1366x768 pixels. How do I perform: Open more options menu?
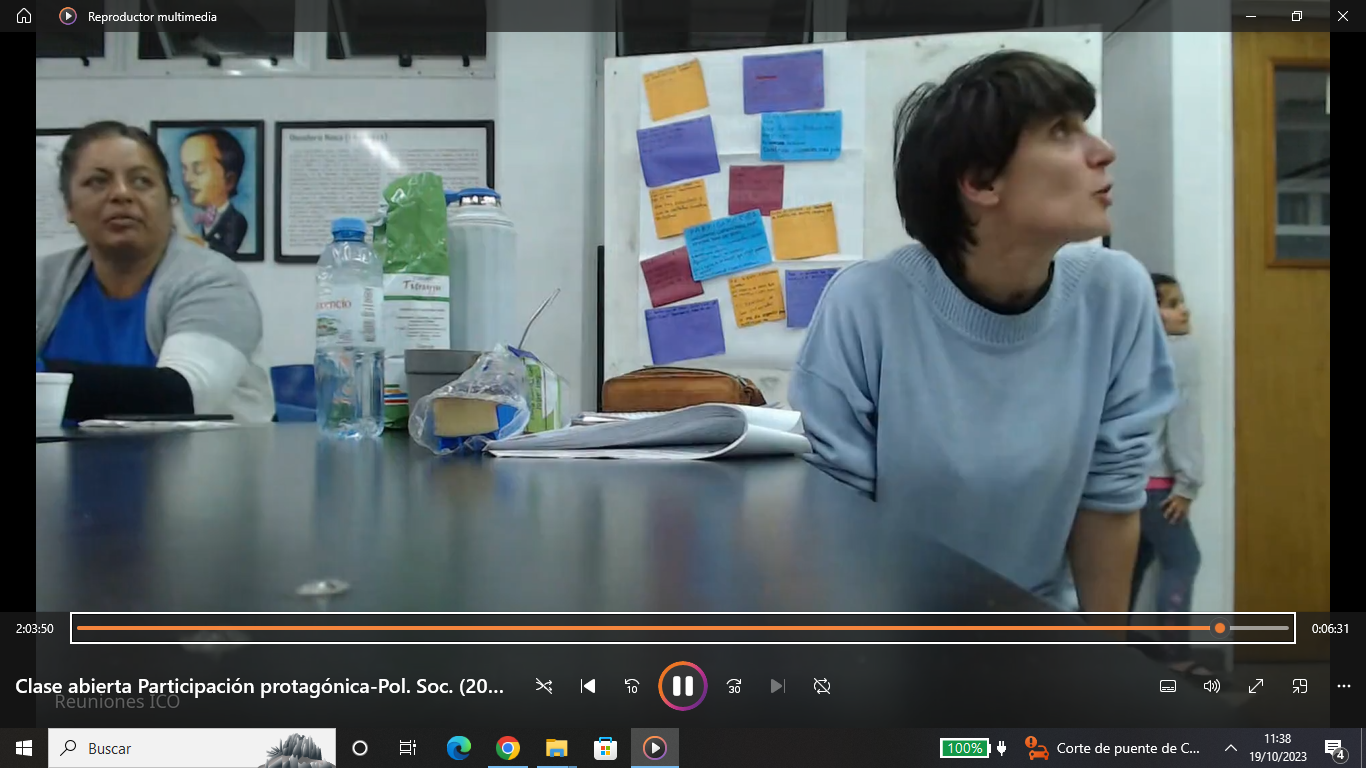point(1344,686)
